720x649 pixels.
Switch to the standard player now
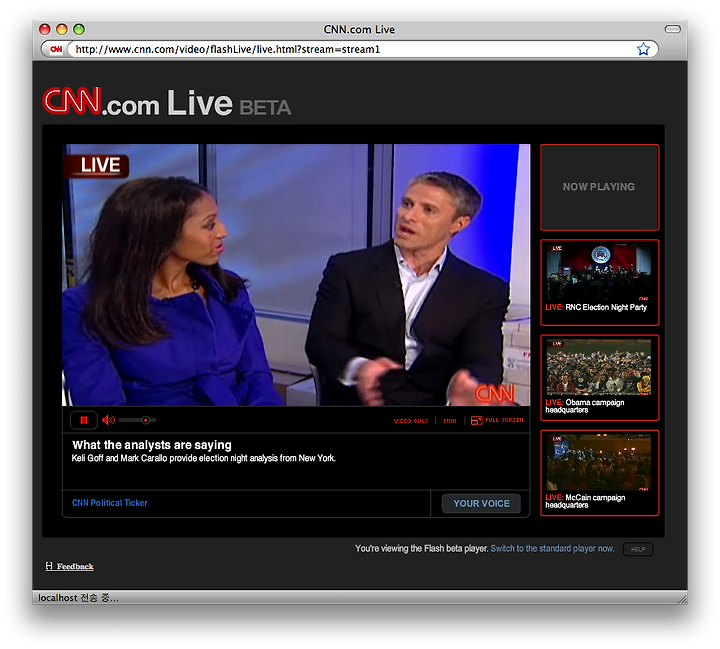pos(552,548)
